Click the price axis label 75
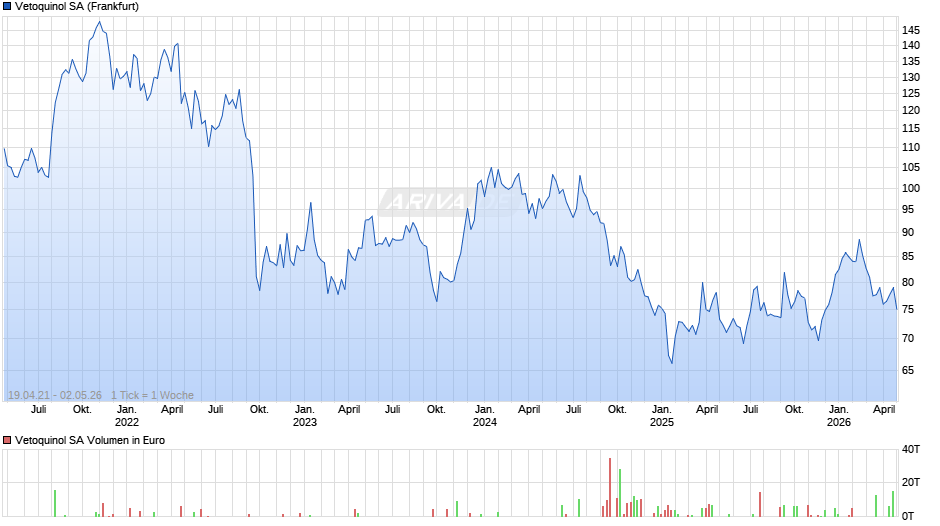 point(908,309)
